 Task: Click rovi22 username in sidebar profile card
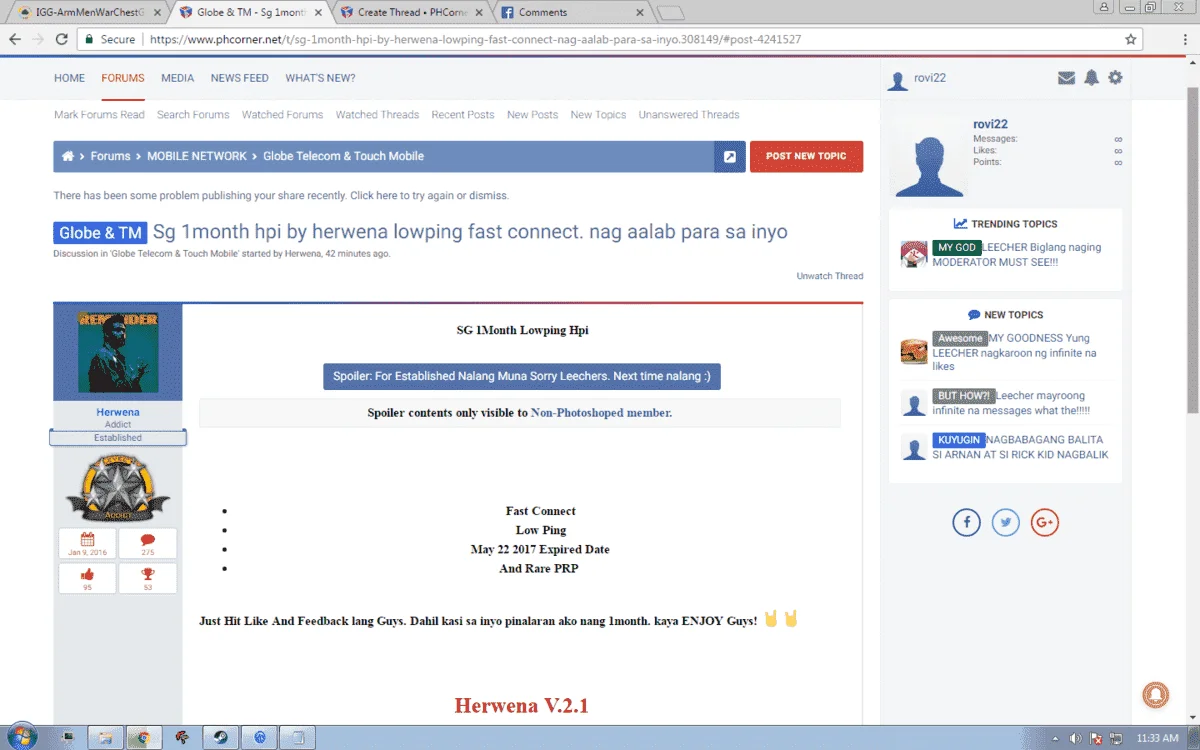tap(990, 124)
